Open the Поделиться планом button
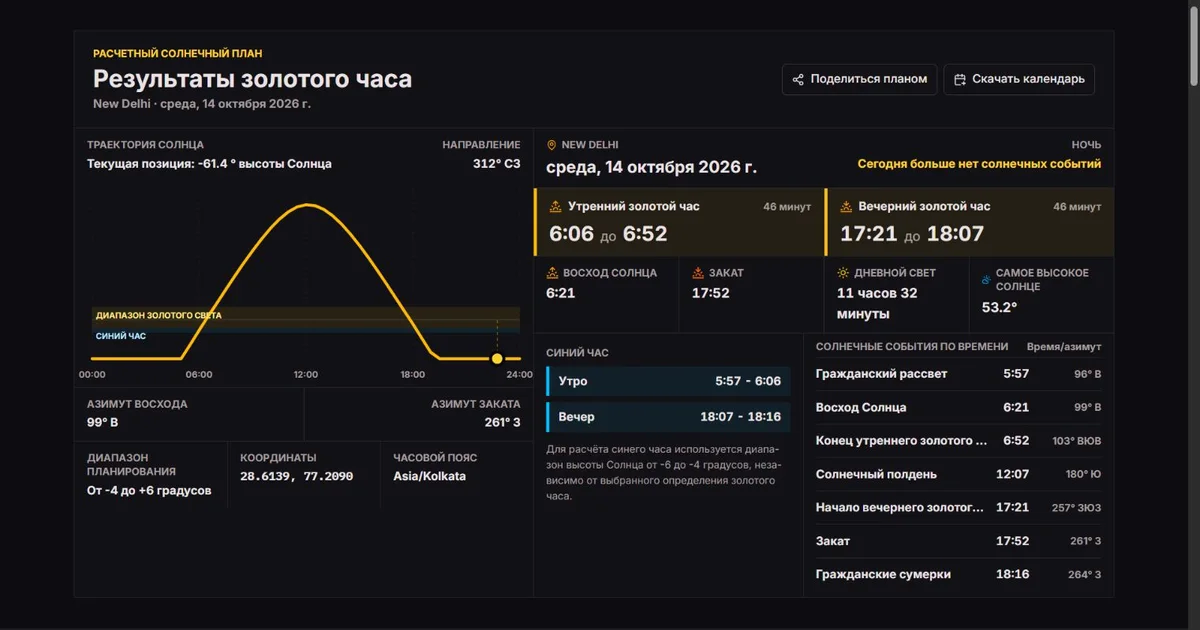The image size is (1200, 630). [860, 80]
